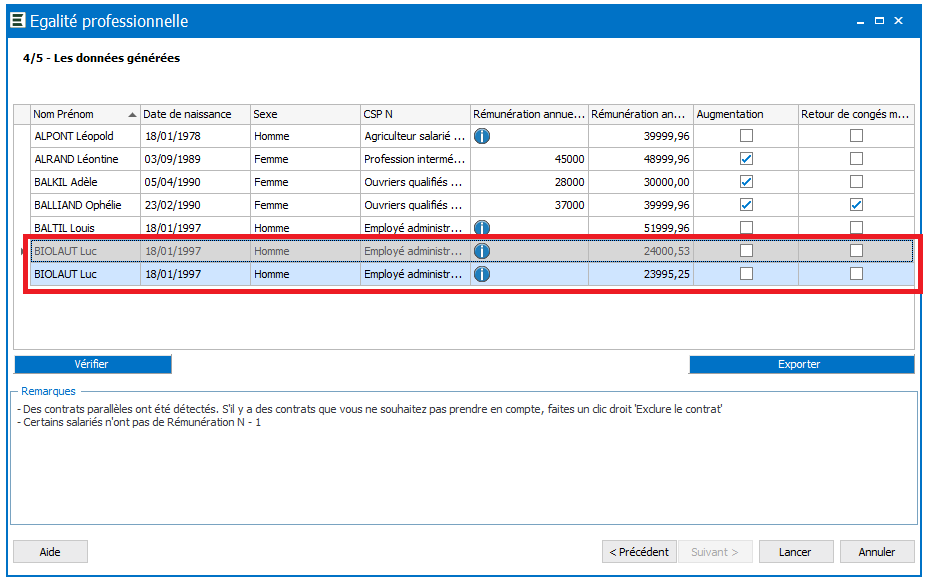Click the Exporter button
Viewport: 926px width, 583px height.
coord(801,364)
